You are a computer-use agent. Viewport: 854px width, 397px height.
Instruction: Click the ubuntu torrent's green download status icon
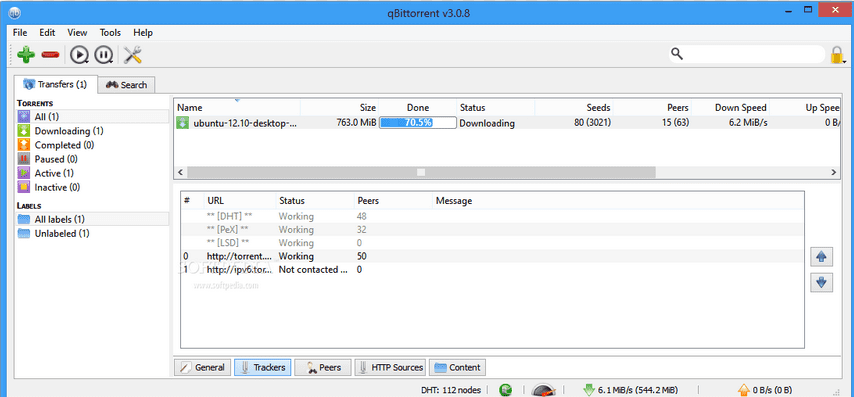[x=183, y=123]
